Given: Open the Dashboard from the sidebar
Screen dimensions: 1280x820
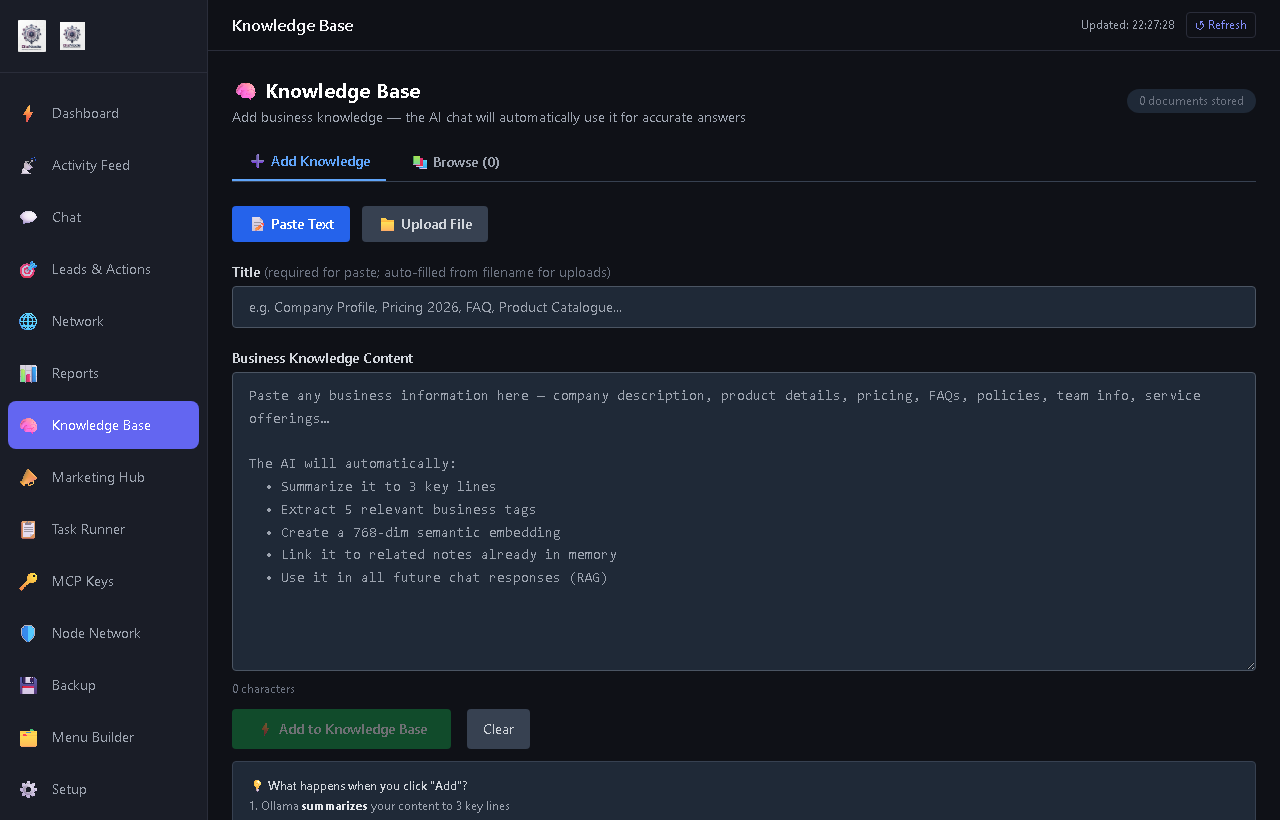Looking at the screenshot, I should pyautogui.click(x=85, y=113).
